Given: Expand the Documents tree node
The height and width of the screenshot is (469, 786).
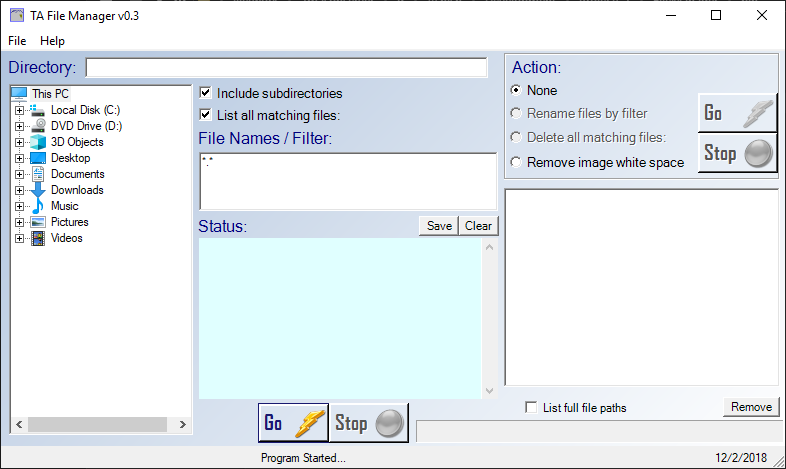Looking at the screenshot, I should click(x=19, y=174).
